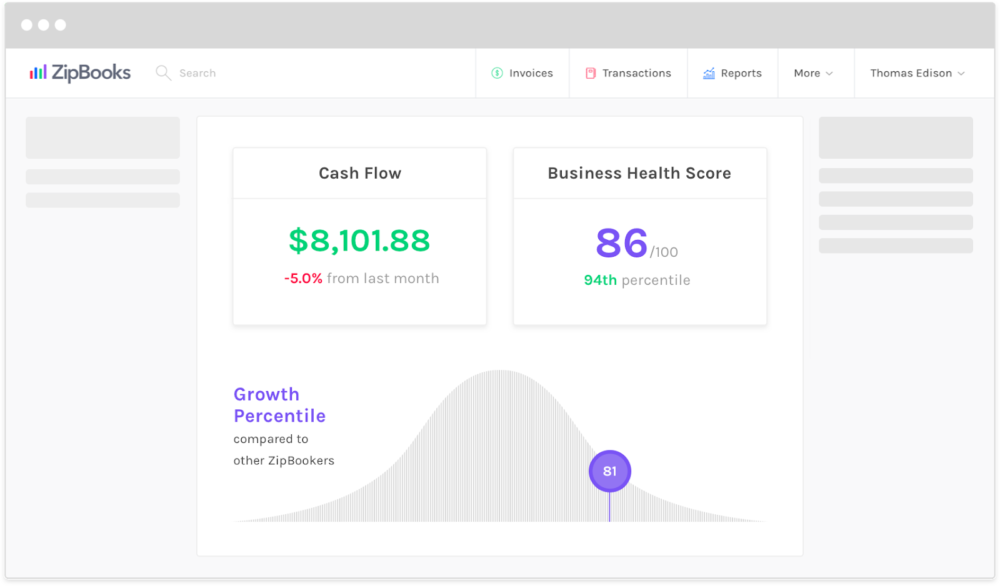
Task: Click the $8,101.88 cash flow value
Action: click(x=360, y=240)
